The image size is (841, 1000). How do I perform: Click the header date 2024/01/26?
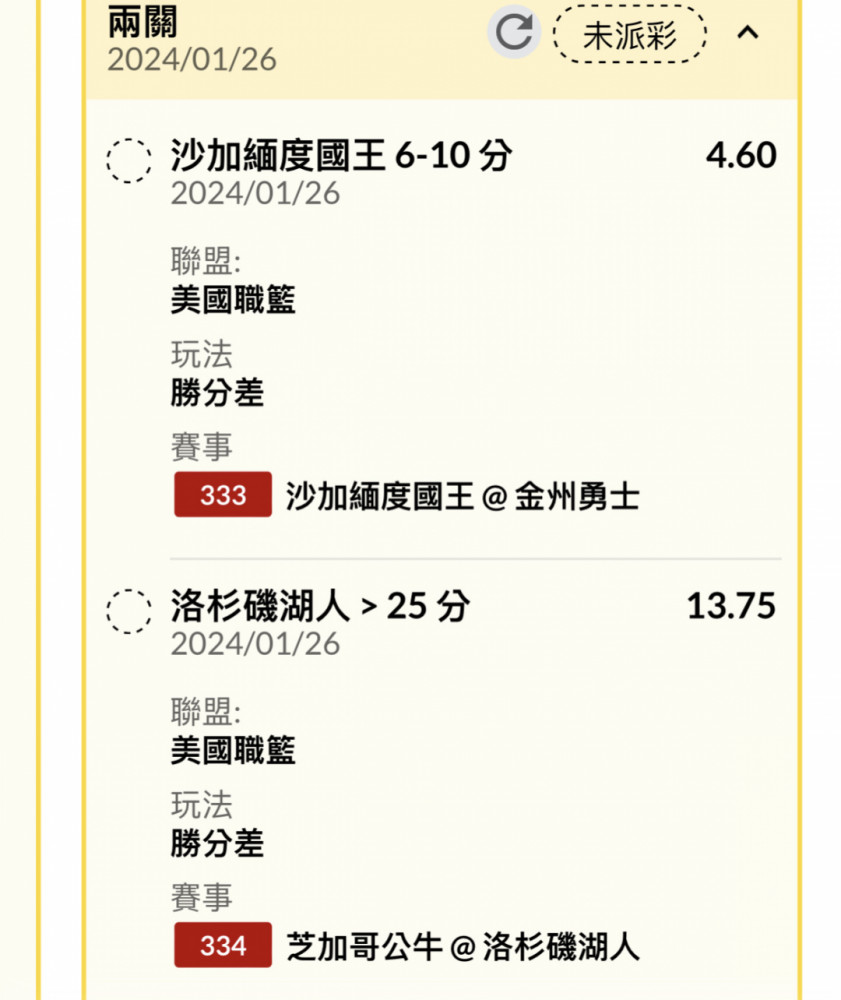(192, 59)
